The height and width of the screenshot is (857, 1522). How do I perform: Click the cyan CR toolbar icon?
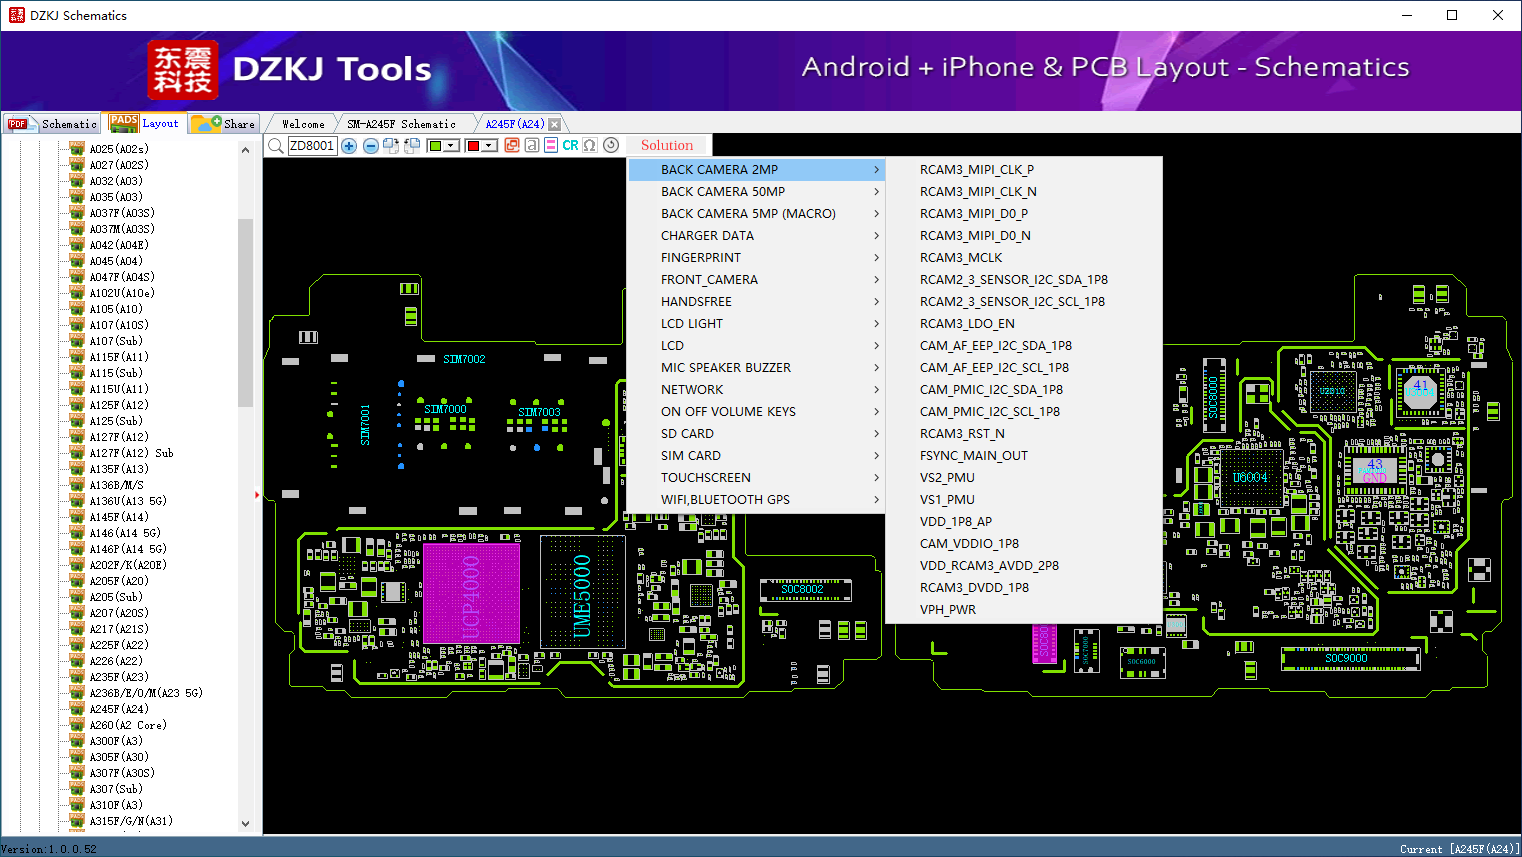tap(570, 146)
